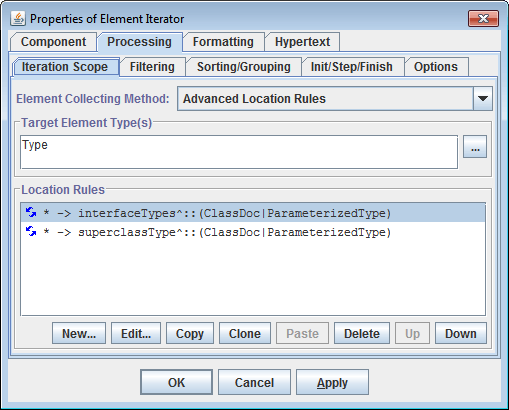The image size is (509, 410).
Task: Copy the selected location rule
Action: (190, 333)
